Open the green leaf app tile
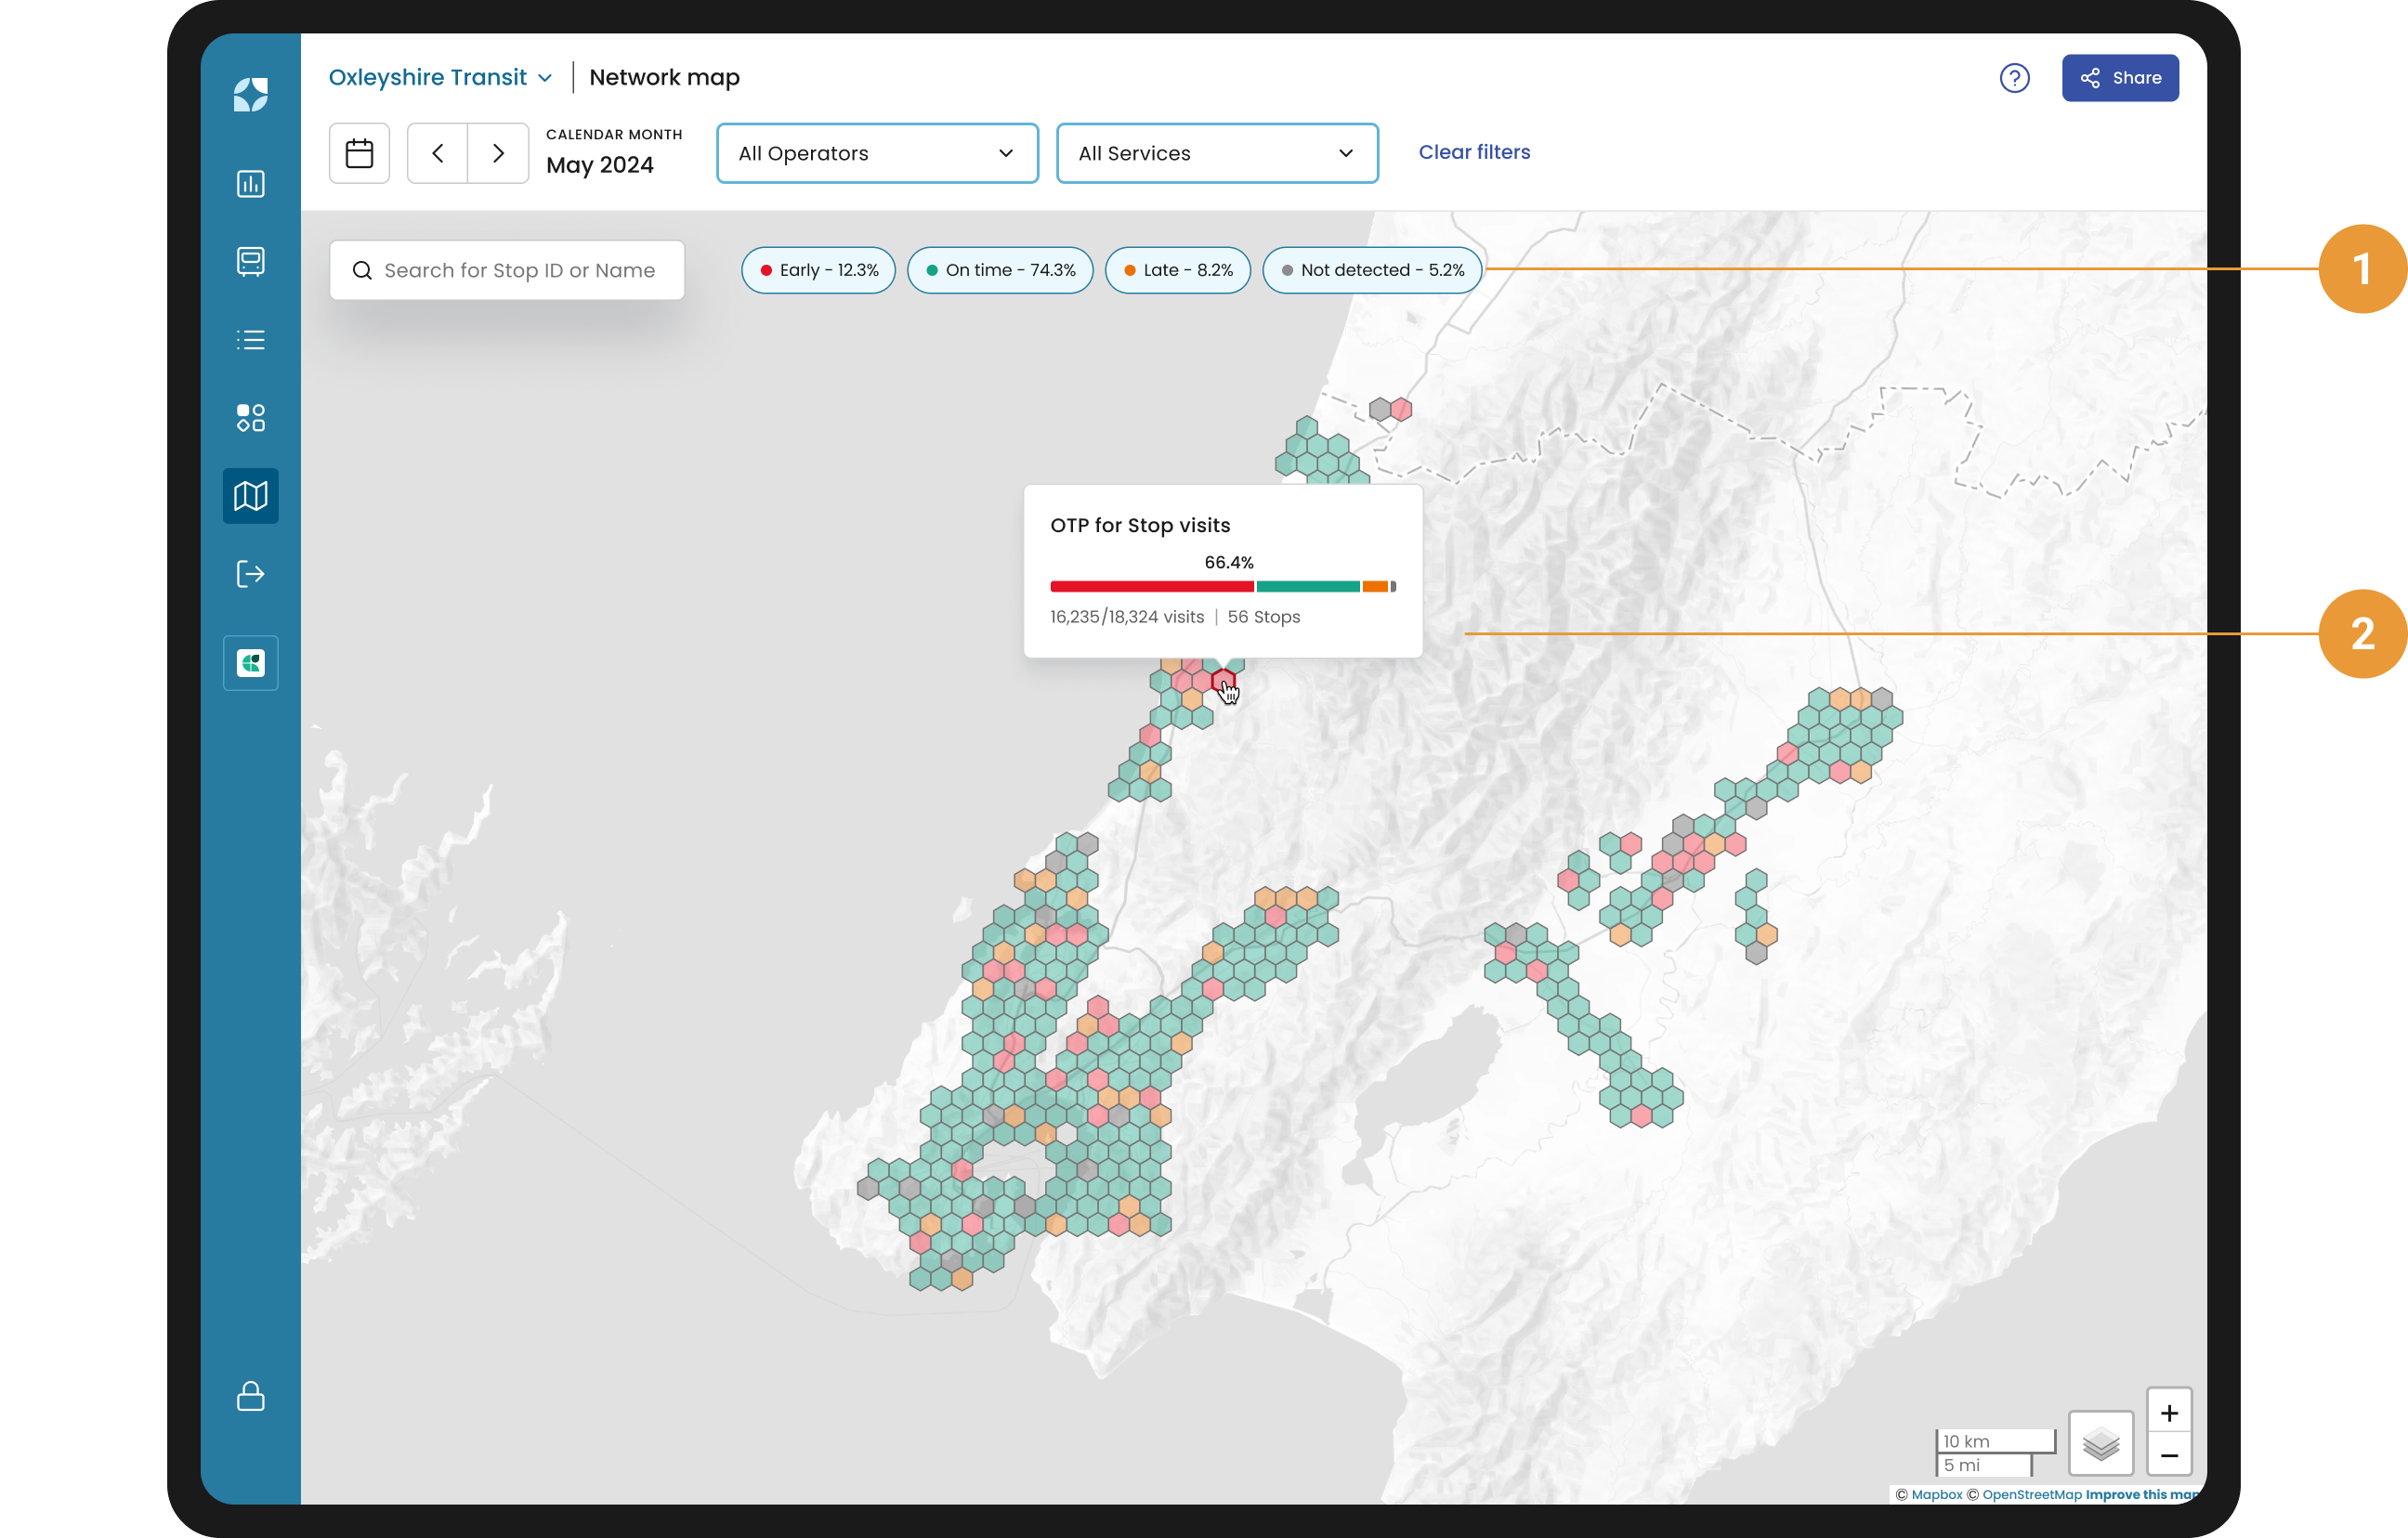This screenshot has width=2408, height=1538. click(x=250, y=662)
